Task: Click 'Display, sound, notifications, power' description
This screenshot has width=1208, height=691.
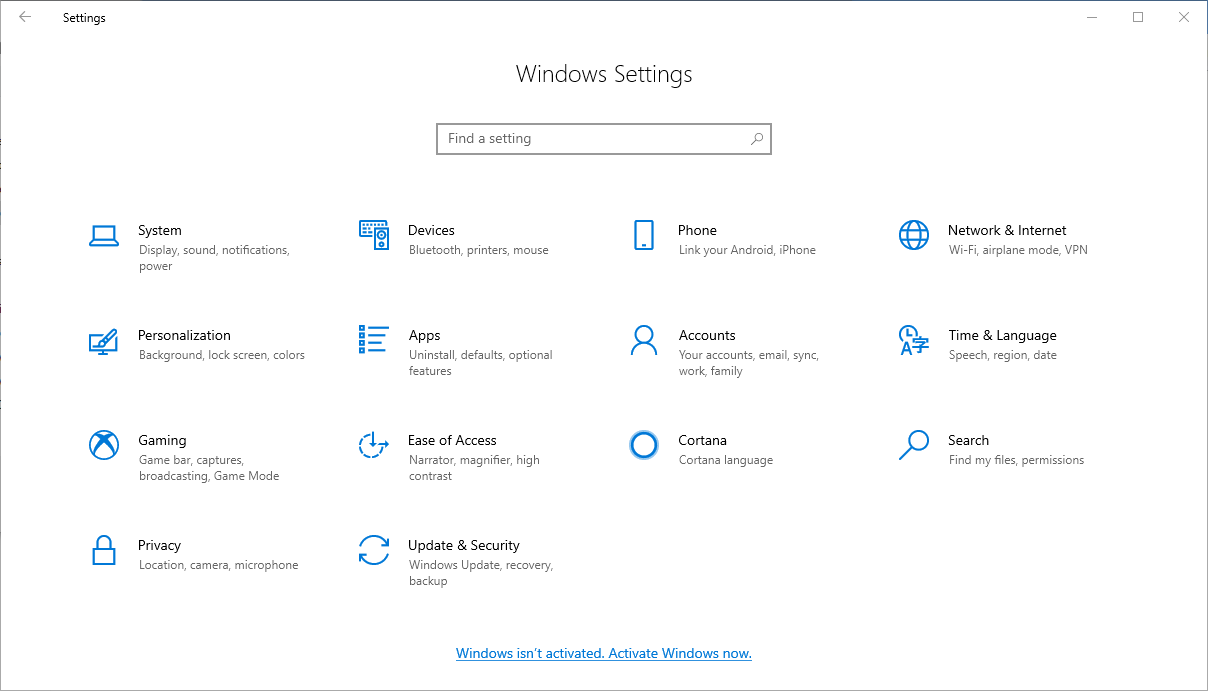Action: (x=214, y=258)
